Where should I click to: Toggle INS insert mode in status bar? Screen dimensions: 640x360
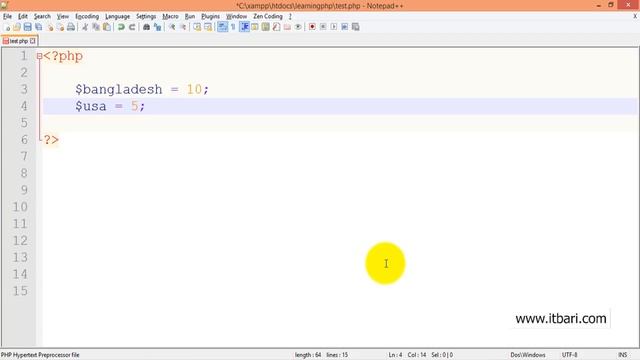(x=622, y=355)
